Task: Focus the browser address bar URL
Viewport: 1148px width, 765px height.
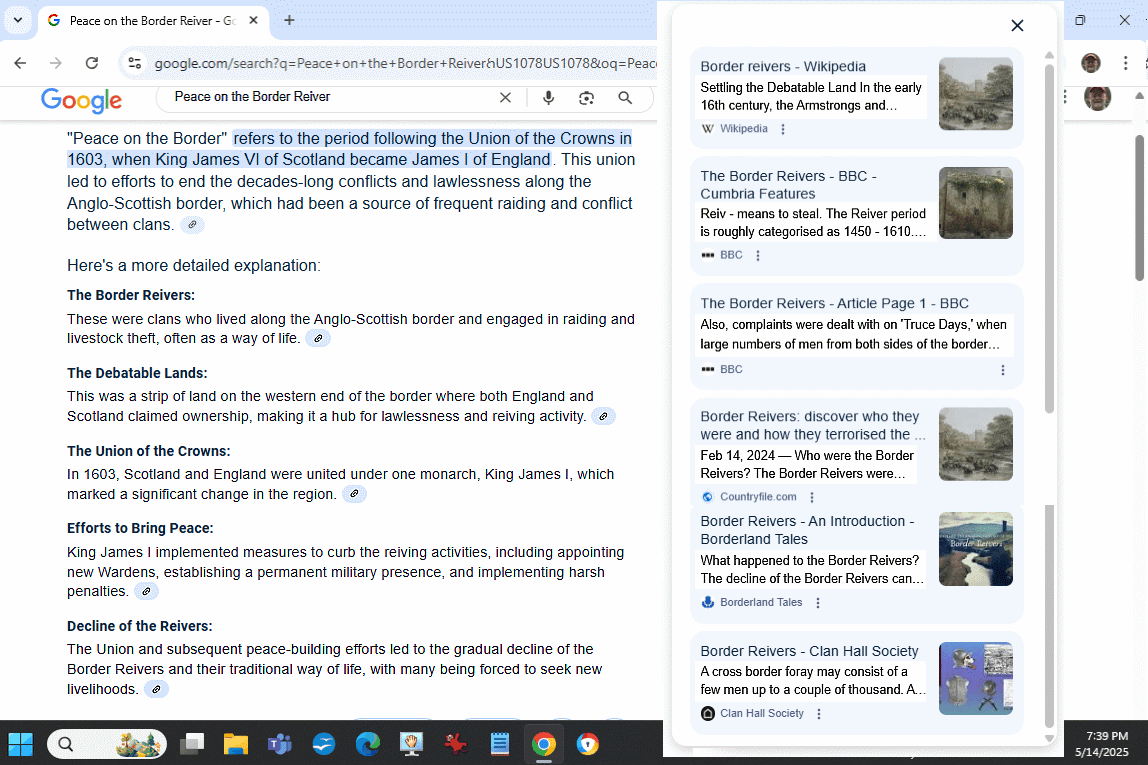Action: (x=405, y=63)
